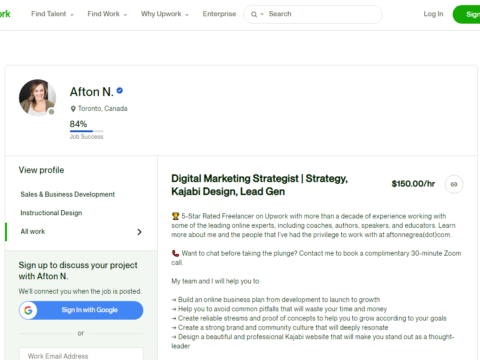The width and height of the screenshot is (480, 360).
Task: Select the Instructional Design profile
Action: pos(51,213)
